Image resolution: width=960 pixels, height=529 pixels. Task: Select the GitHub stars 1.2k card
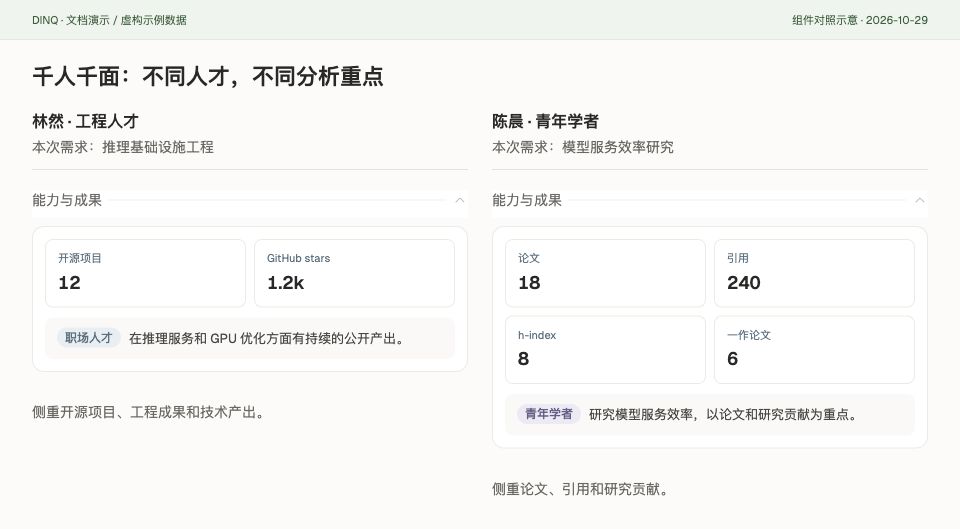pyautogui.click(x=354, y=273)
